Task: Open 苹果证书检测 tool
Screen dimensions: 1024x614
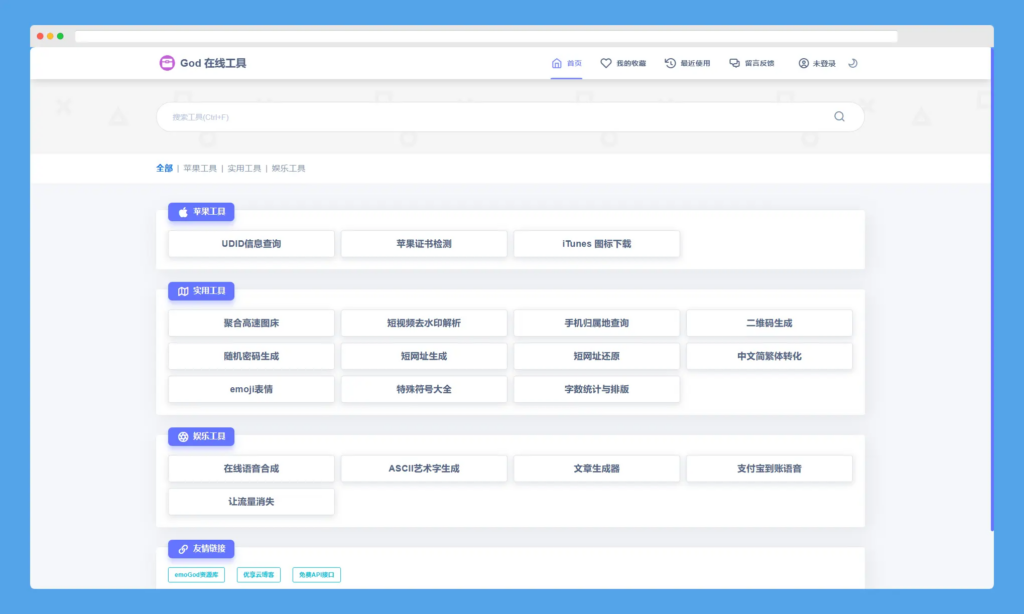Action: click(424, 244)
